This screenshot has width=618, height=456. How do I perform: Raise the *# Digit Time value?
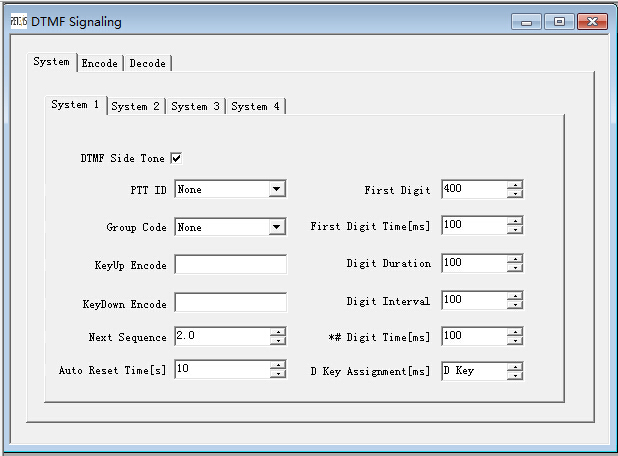(x=514, y=331)
